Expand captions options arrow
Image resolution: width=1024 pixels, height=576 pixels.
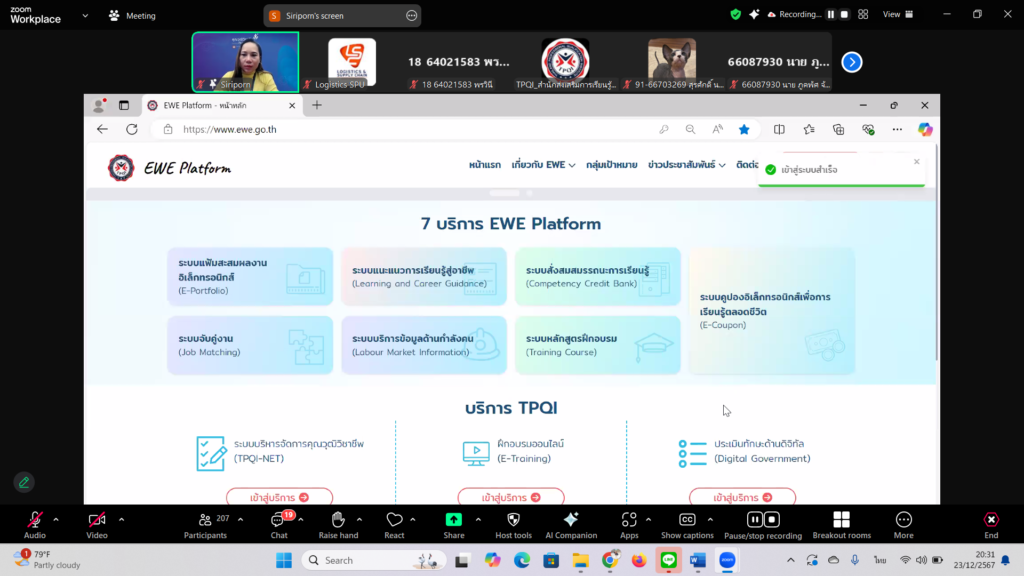(x=710, y=520)
